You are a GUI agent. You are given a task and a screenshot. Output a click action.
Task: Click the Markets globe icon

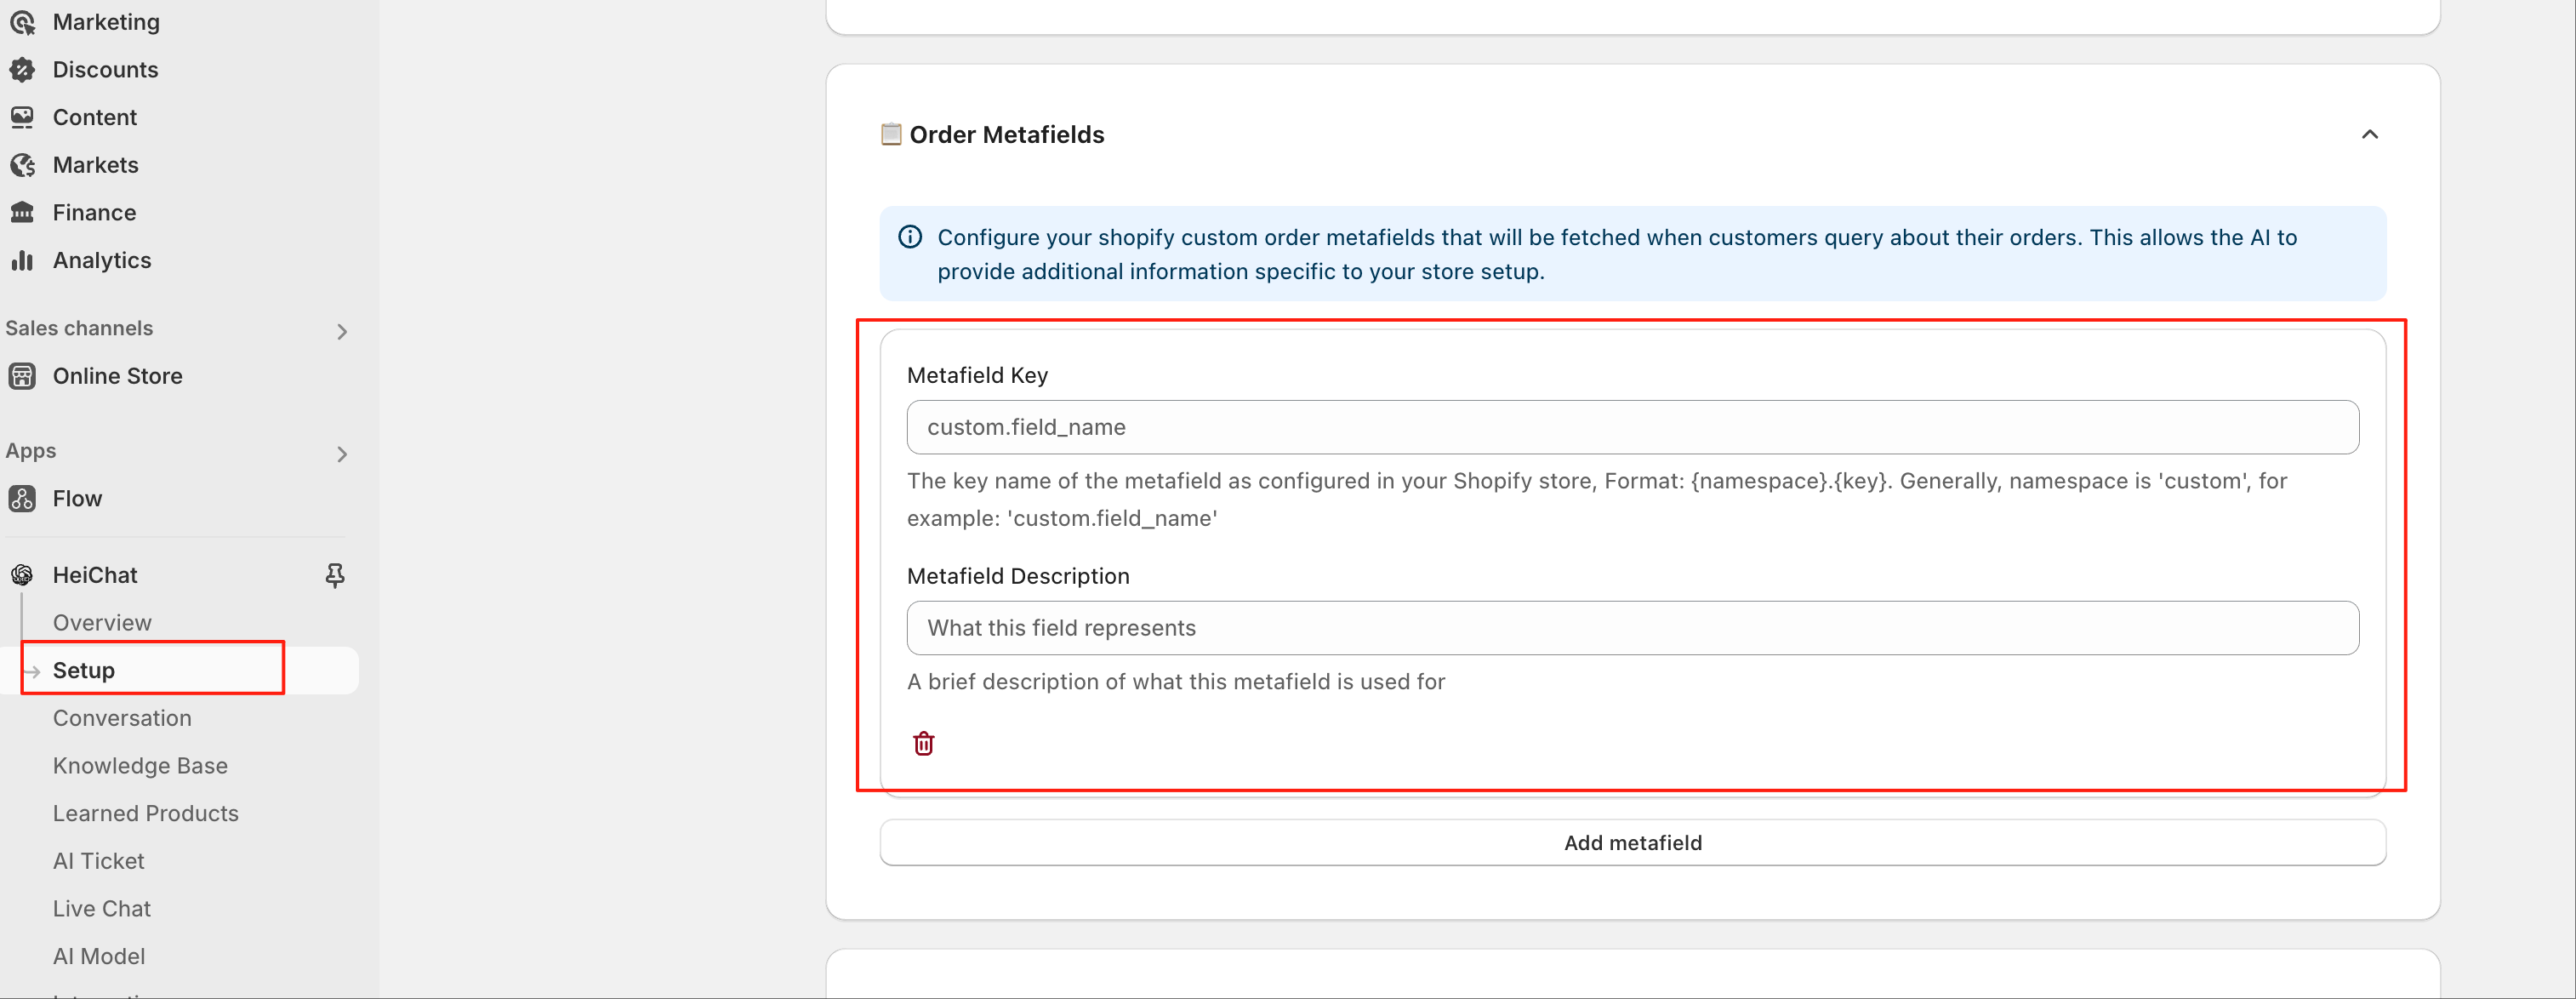(22, 165)
